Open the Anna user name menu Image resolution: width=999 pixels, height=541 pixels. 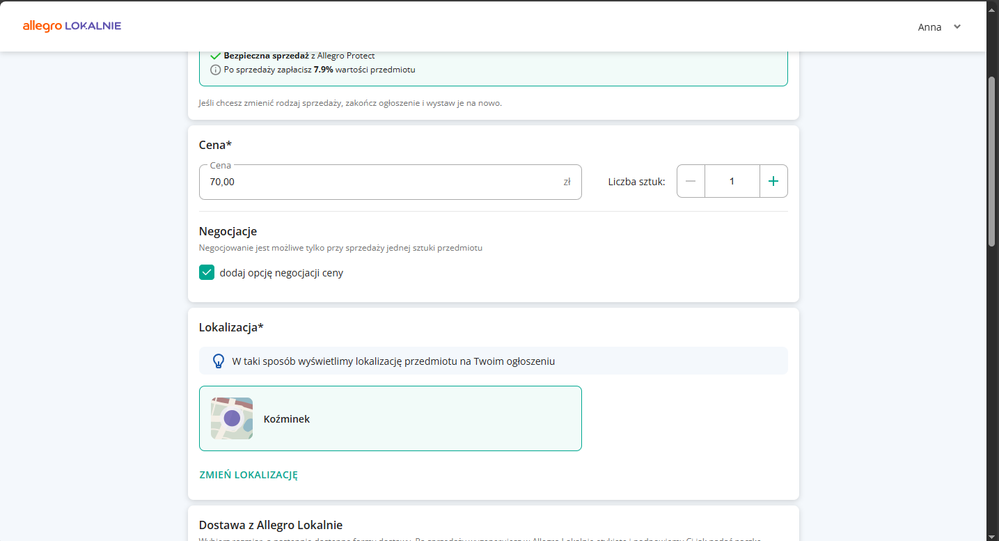click(x=929, y=27)
